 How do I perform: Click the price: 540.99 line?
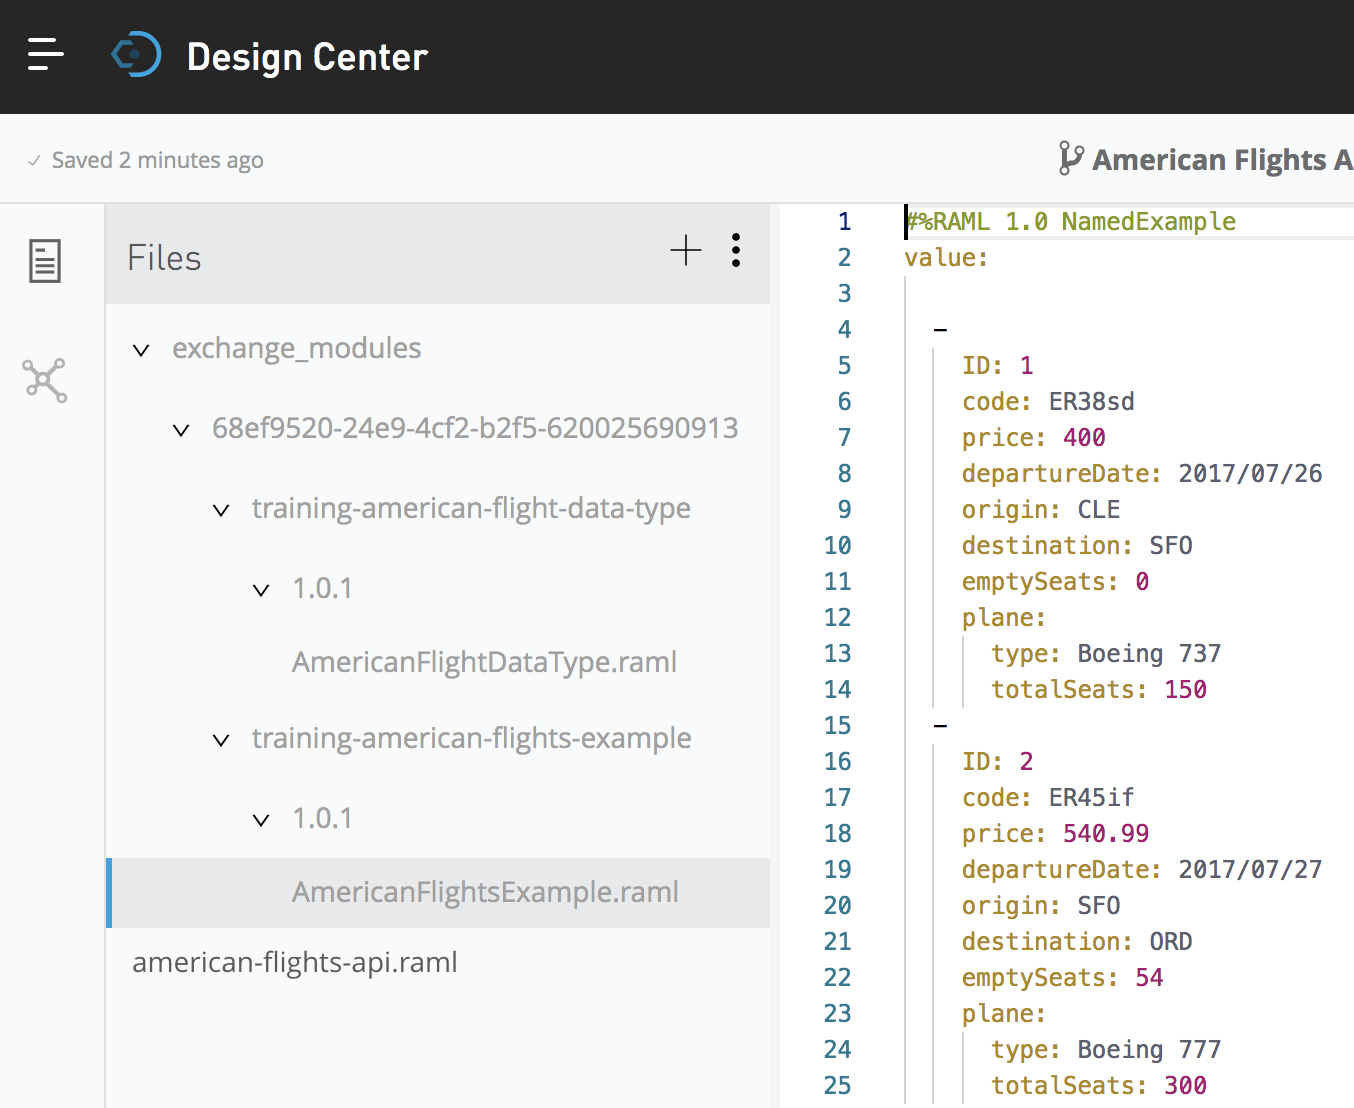click(x=1055, y=833)
